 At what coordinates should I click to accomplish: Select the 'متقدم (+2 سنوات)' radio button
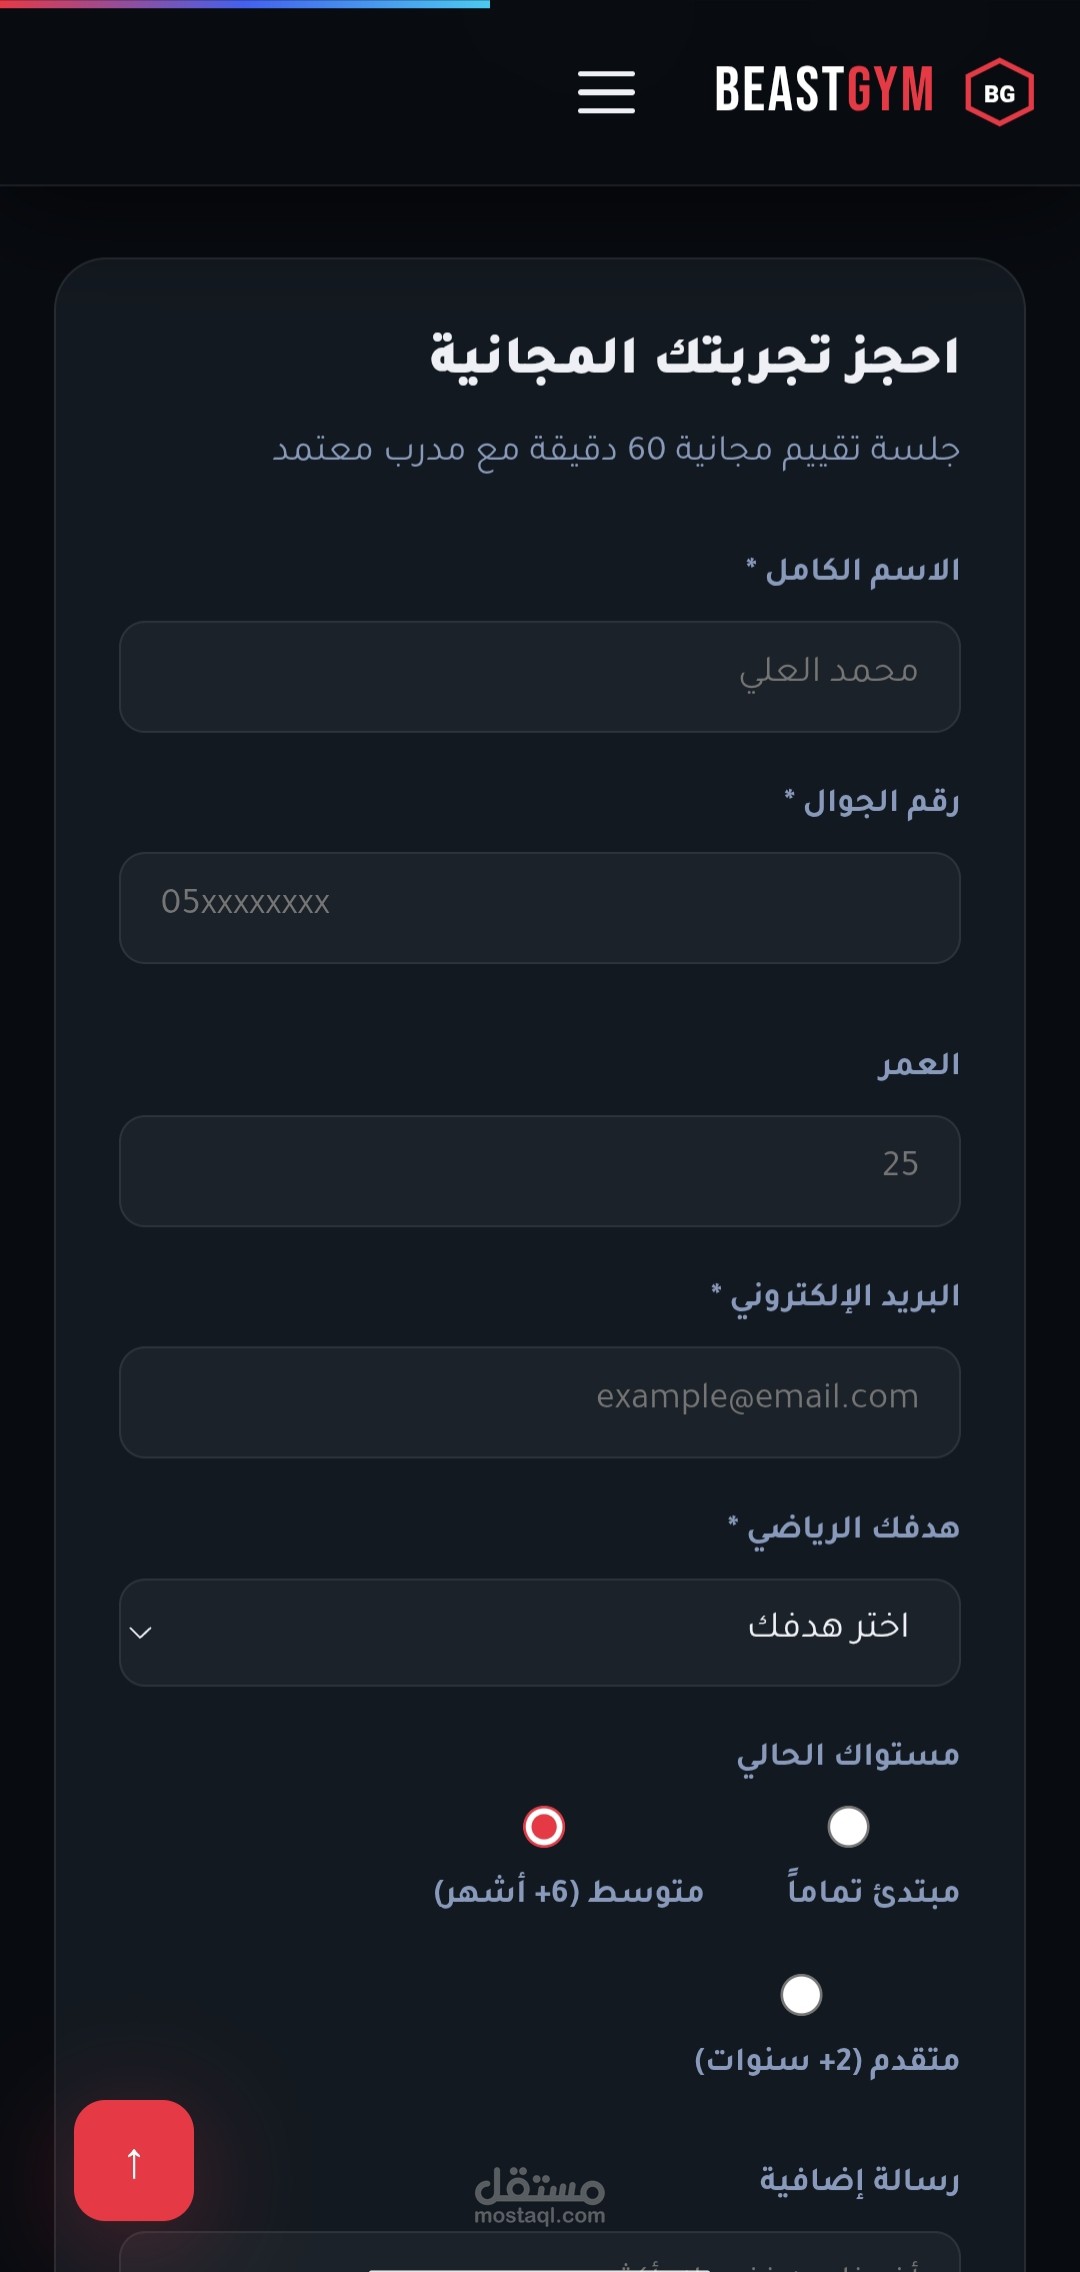pyautogui.click(x=801, y=1995)
